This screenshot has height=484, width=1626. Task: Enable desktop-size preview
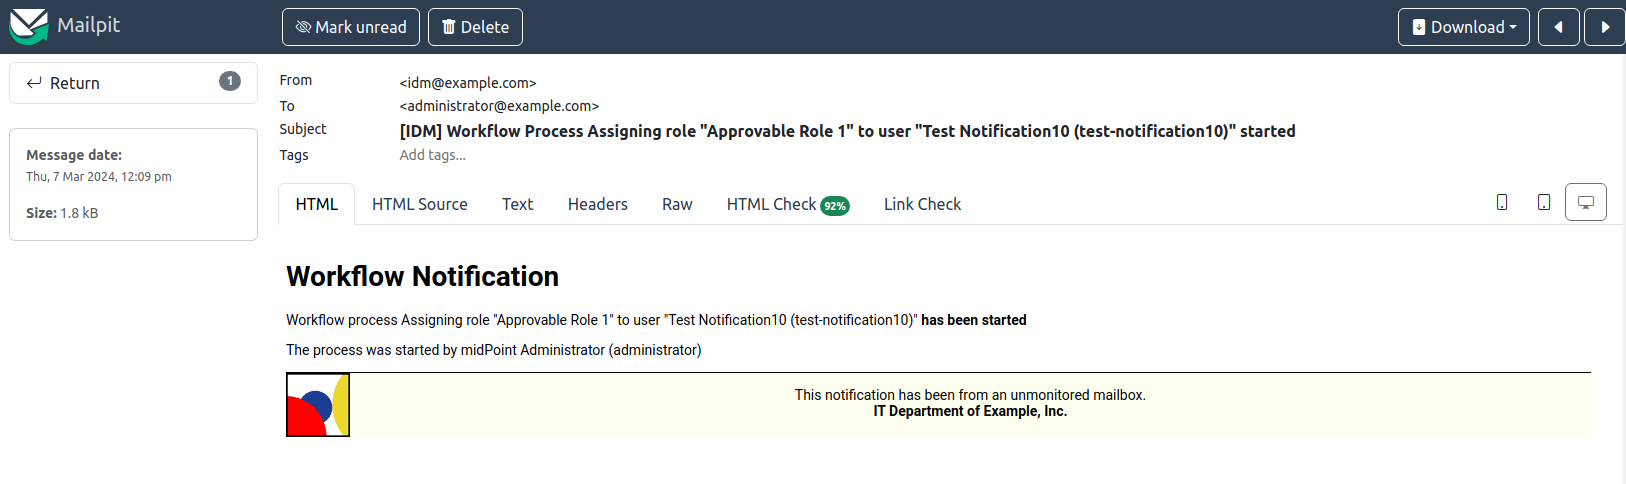(x=1585, y=202)
